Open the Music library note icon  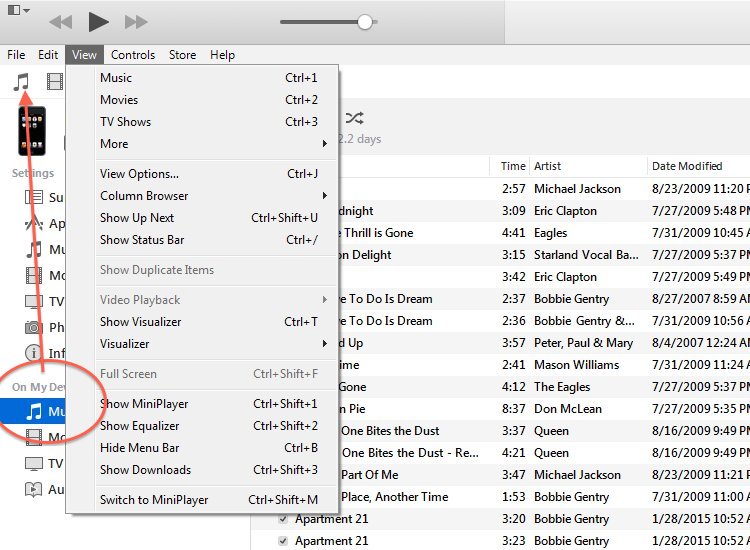point(21,82)
